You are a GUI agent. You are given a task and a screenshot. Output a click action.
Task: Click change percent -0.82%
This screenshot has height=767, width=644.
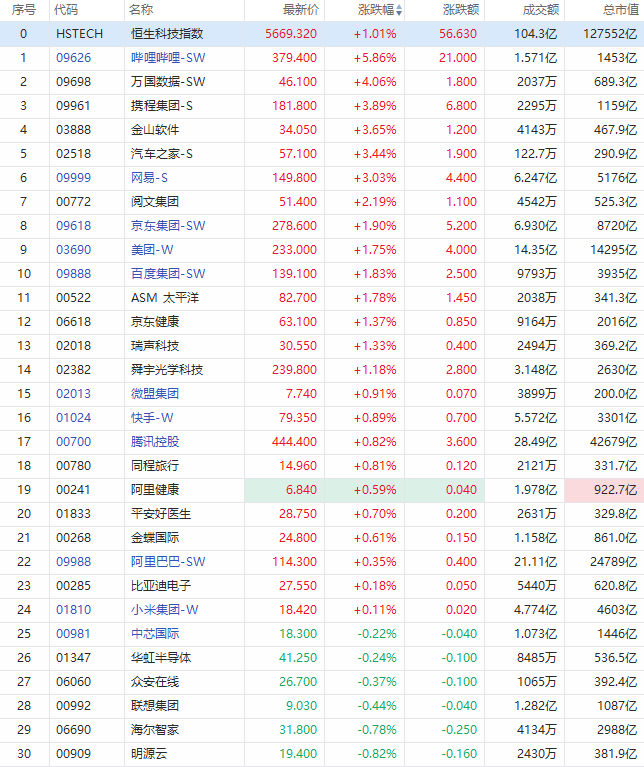pyautogui.click(x=377, y=753)
